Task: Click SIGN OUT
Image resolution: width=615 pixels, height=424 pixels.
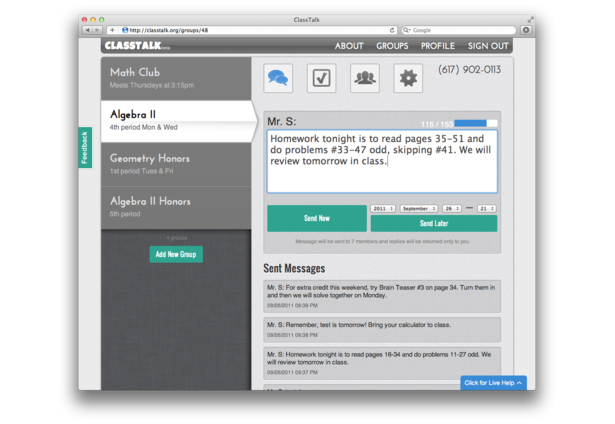Action: tap(488, 46)
